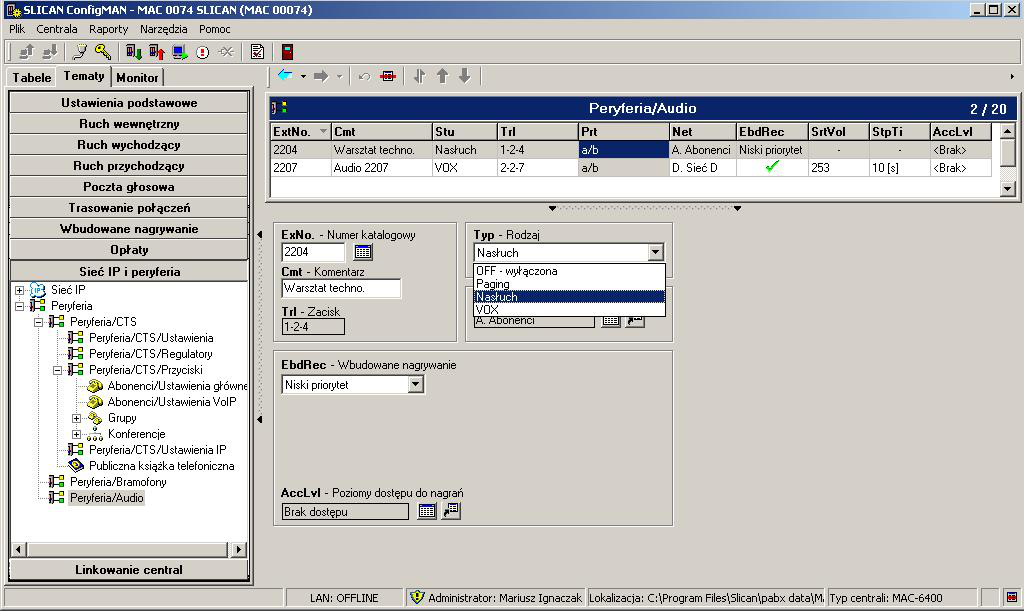Open Poczta głosowa section
The height and width of the screenshot is (611, 1024).
pyautogui.click(x=129, y=187)
